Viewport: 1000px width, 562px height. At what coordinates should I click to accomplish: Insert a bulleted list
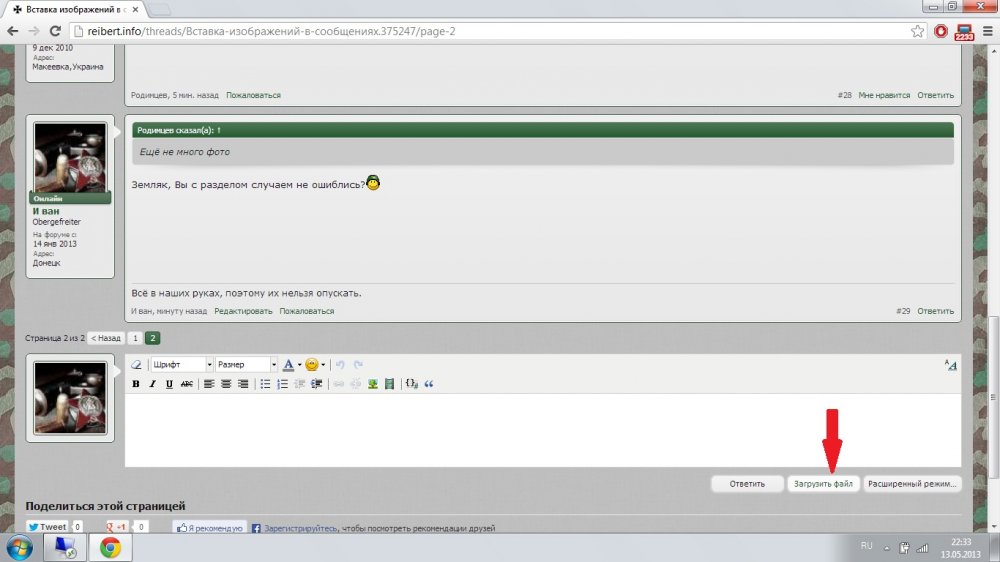[x=265, y=383]
